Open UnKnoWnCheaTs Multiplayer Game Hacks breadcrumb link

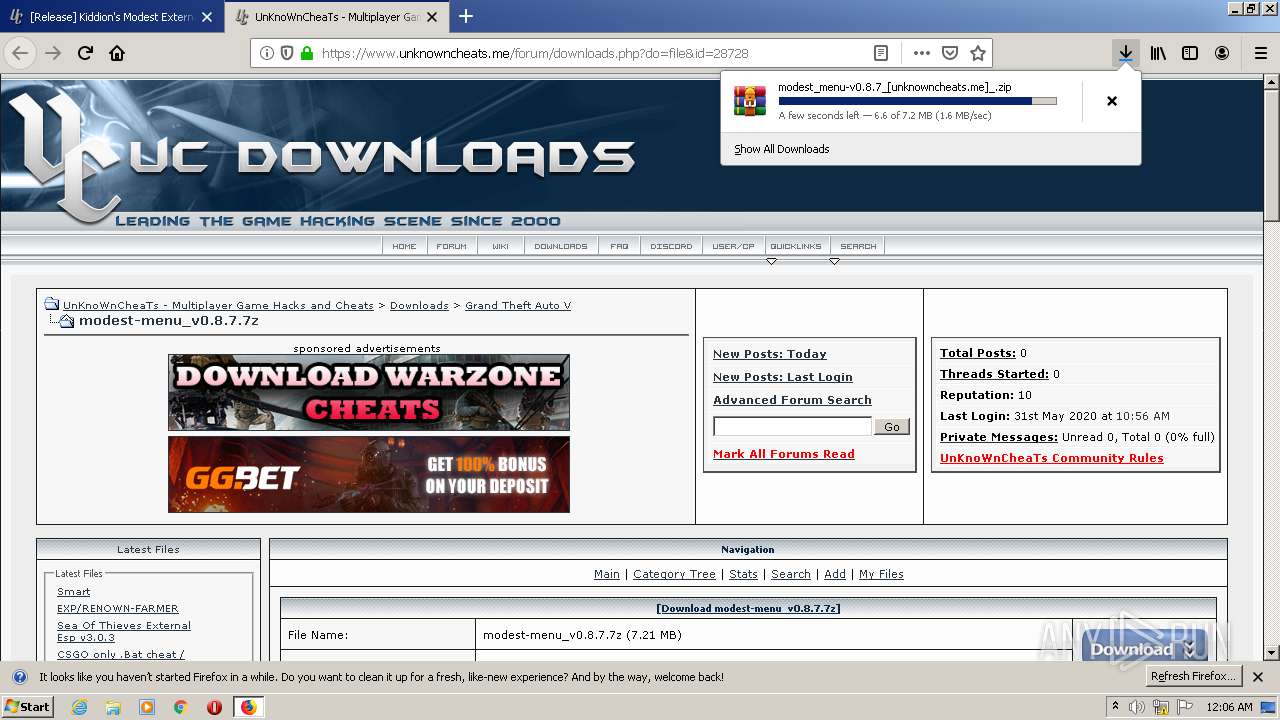pyautogui.click(x=218, y=306)
